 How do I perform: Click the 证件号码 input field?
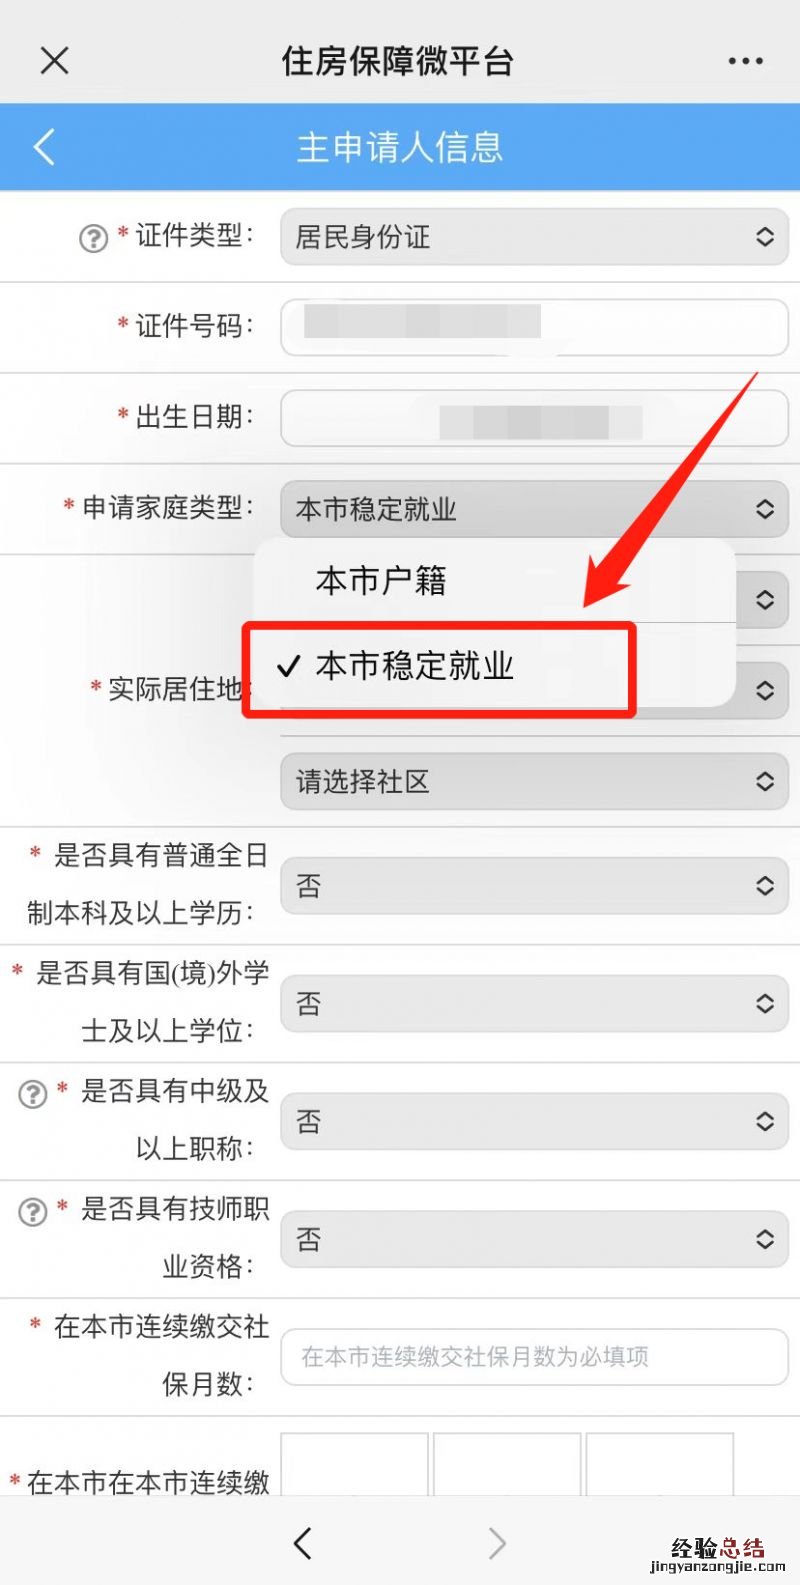pos(535,327)
